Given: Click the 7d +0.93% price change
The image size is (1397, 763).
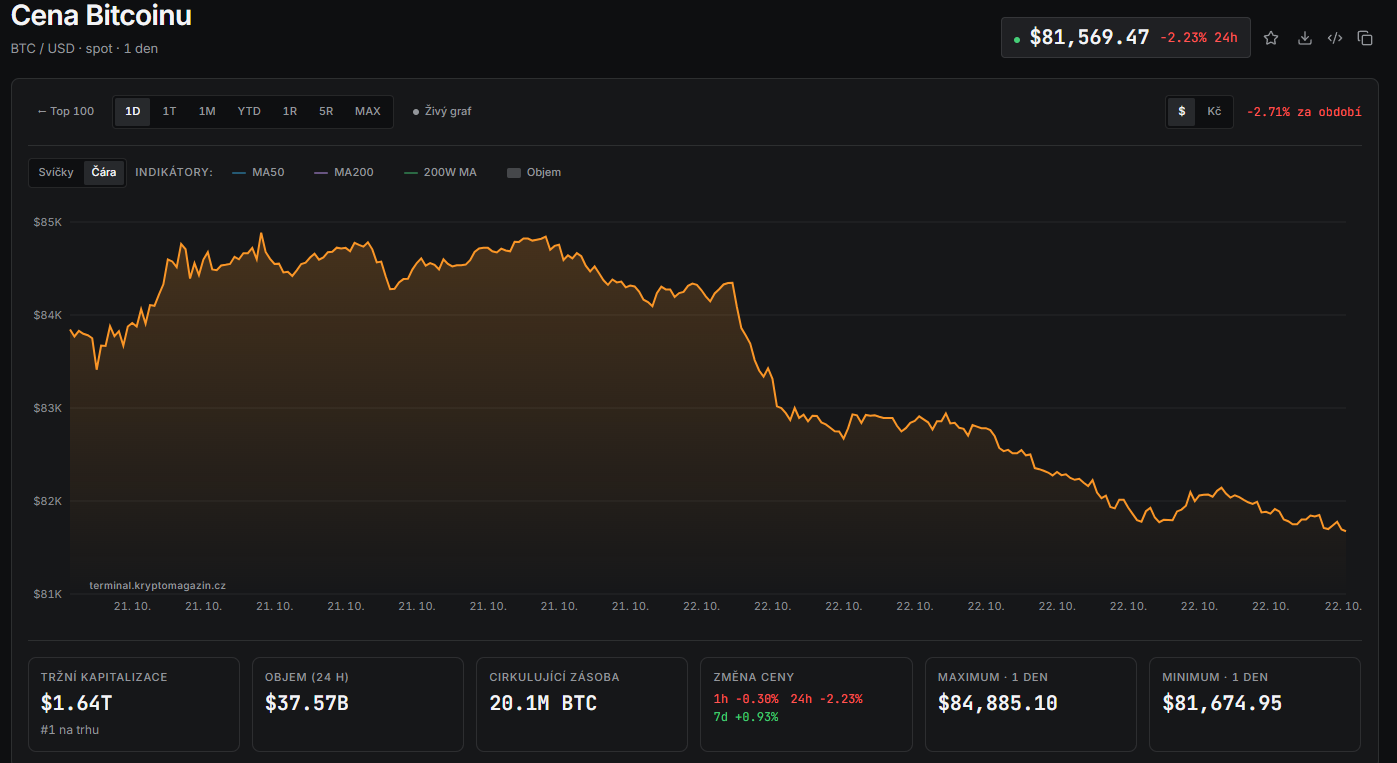Looking at the screenshot, I should pos(746,717).
